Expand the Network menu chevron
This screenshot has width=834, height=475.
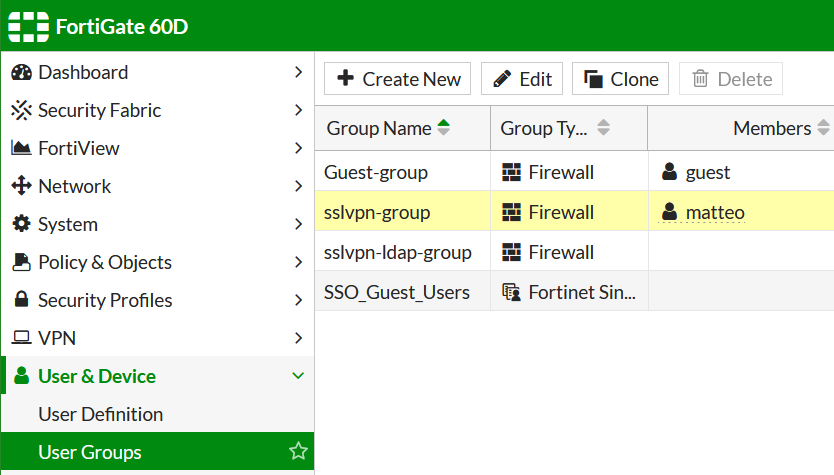[298, 186]
